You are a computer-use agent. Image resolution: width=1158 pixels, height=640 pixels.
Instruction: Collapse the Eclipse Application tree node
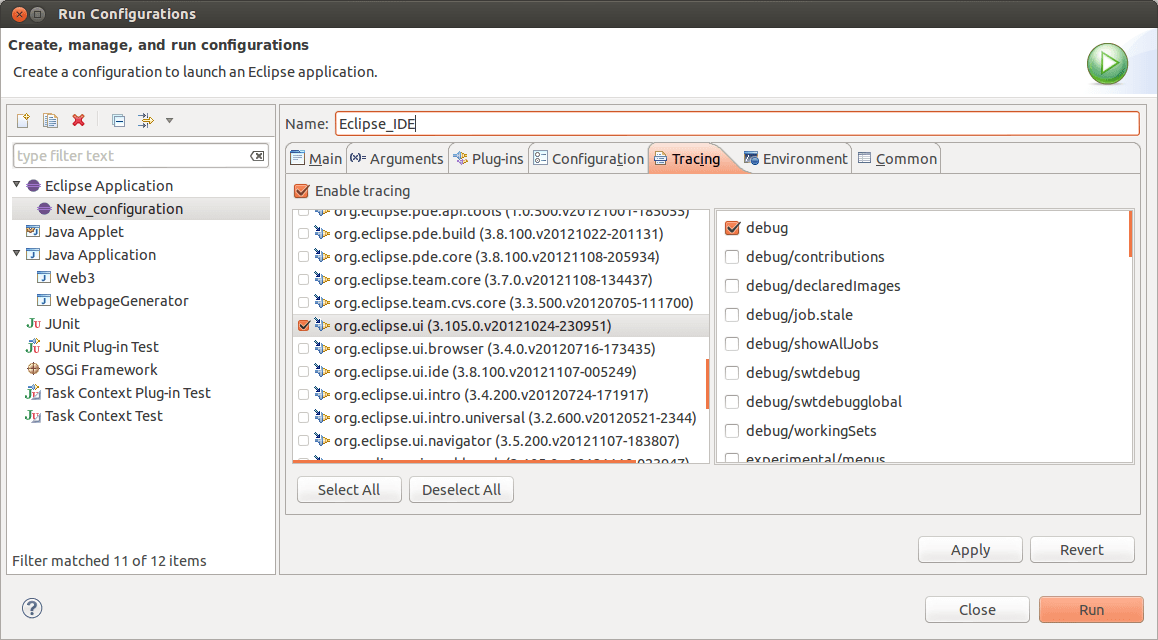(x=16, y=185)
